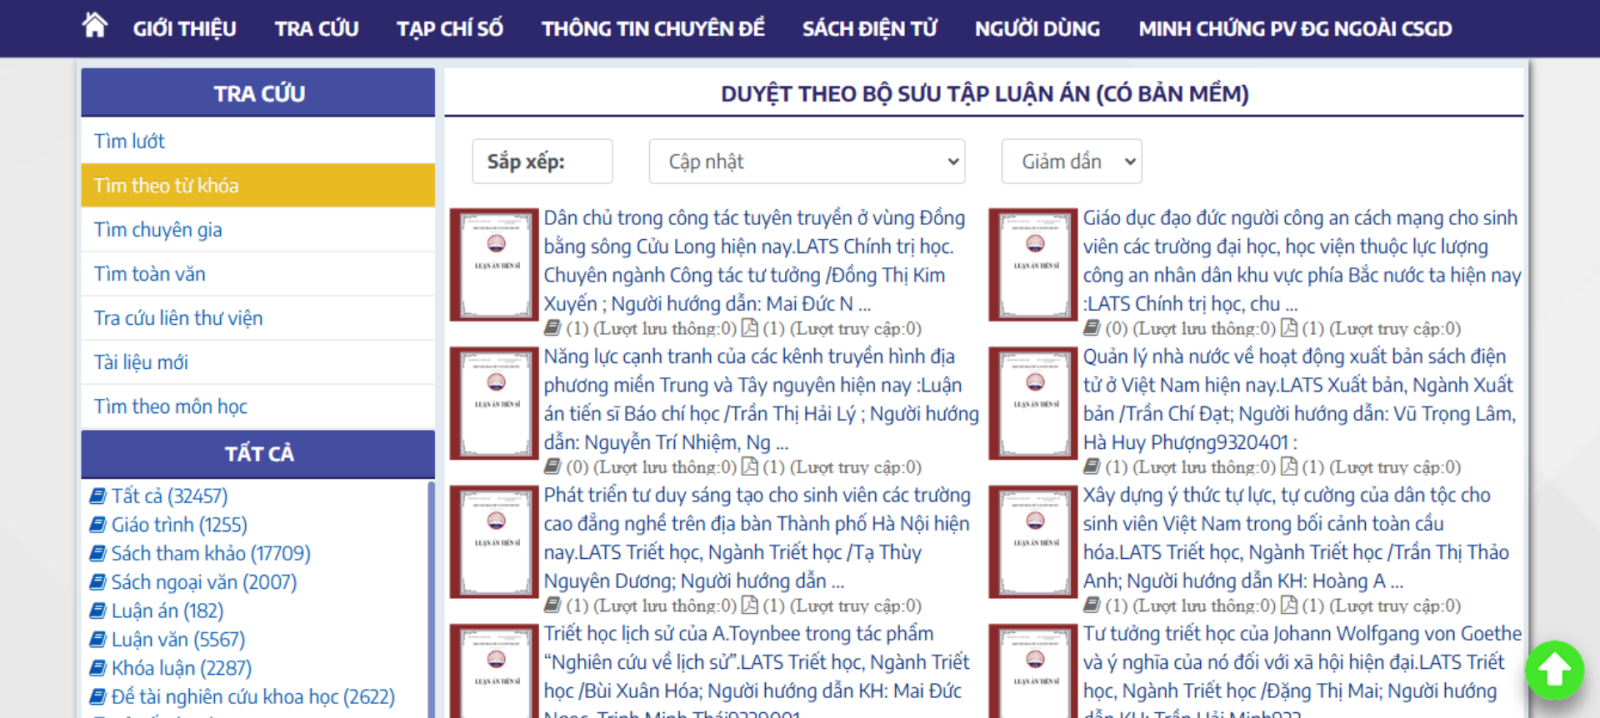Image resolution: width=1600 pixels, height=718 pixels.
Task: Click the book icon under Xây dựng ý thức thesis
Action: 1092,605
